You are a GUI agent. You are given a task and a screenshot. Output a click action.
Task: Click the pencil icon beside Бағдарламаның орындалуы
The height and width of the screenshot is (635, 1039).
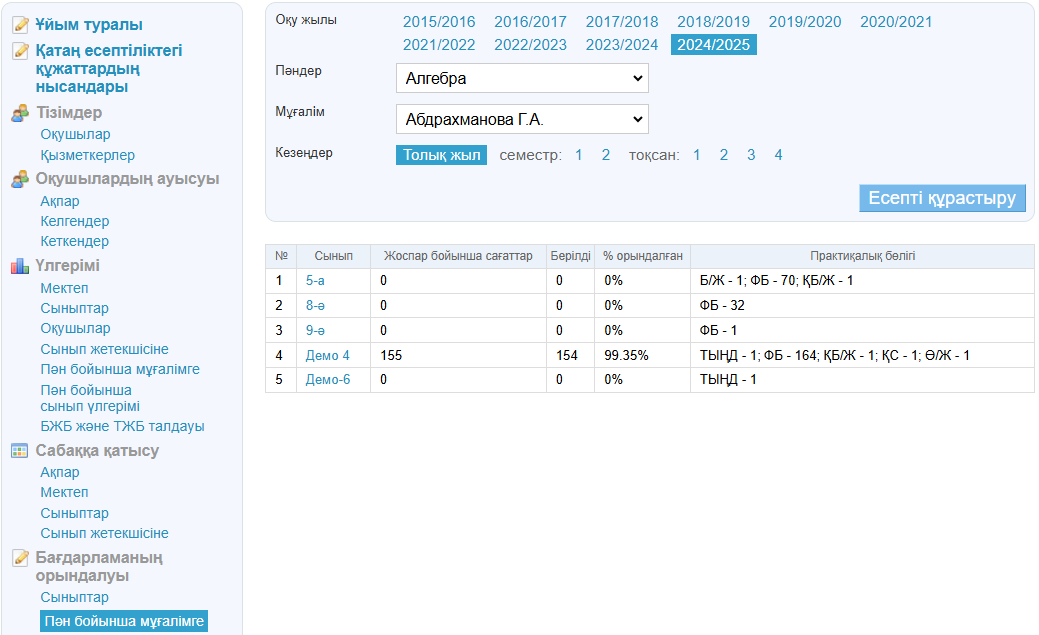(x=20, y=558)
